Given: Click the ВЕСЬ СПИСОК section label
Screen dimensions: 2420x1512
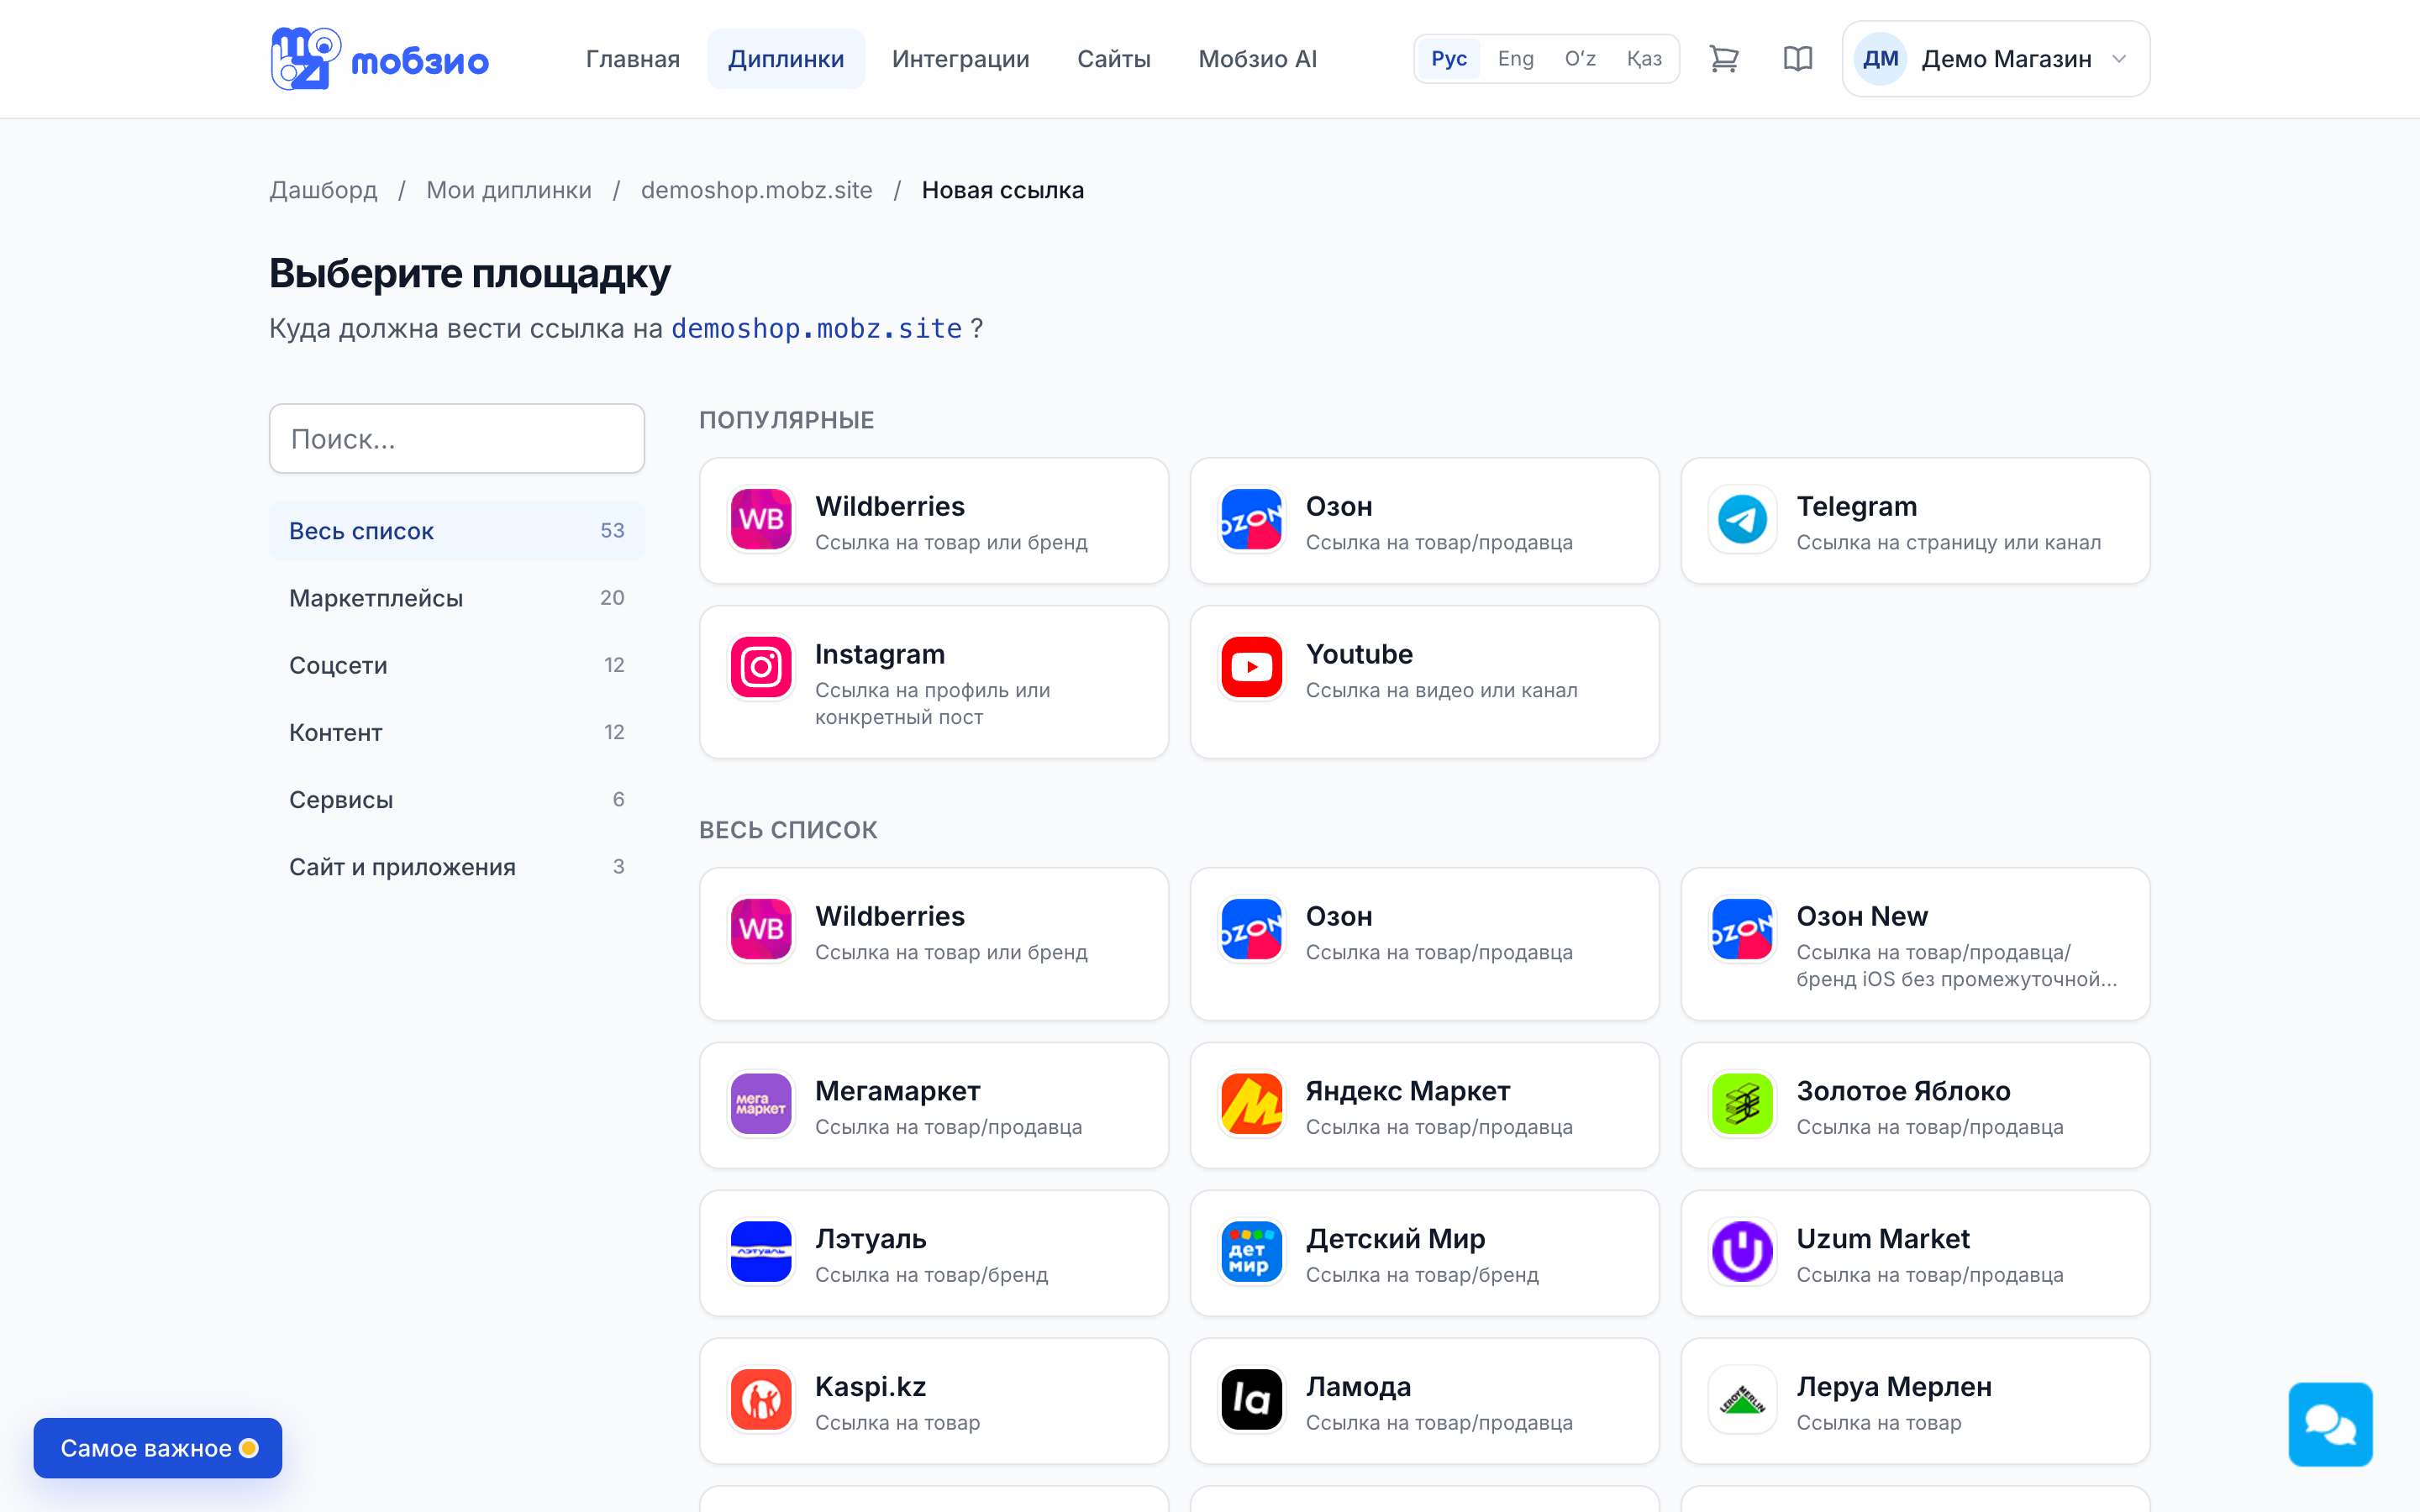Looking at the screenshot, I should pyautogui.click(x=788, y=830).
